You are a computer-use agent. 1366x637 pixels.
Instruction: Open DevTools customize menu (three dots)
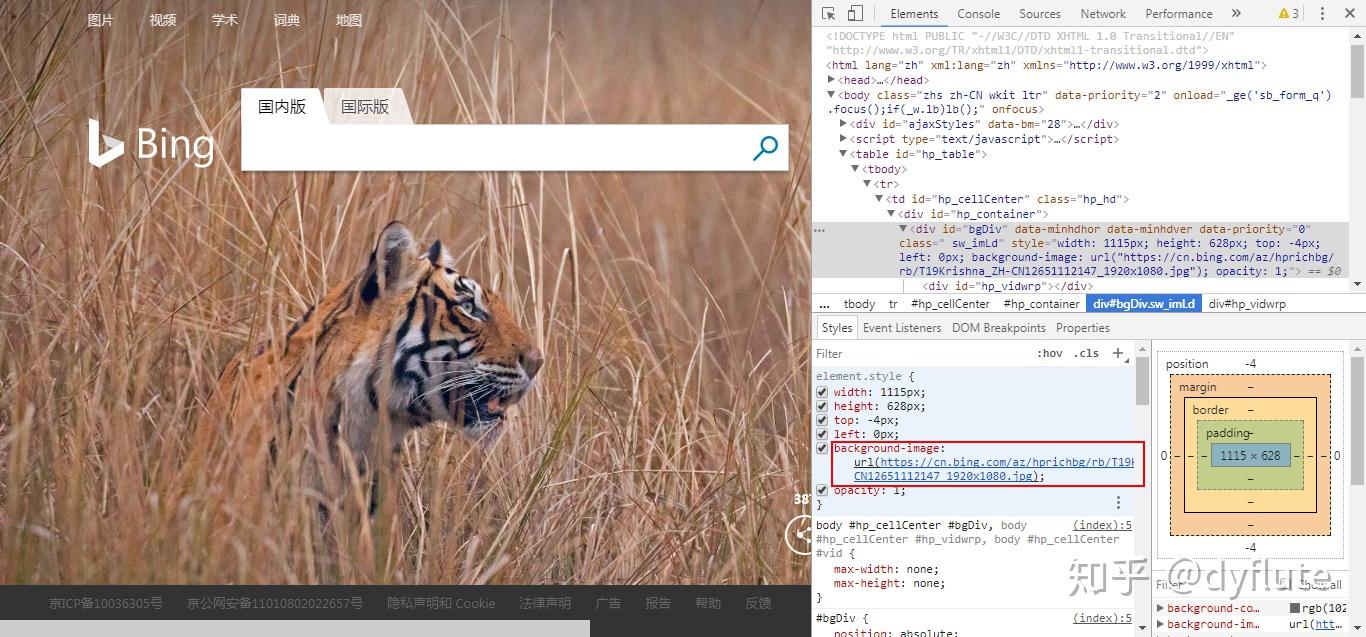pyautogui.click(x=1322, y=14)
